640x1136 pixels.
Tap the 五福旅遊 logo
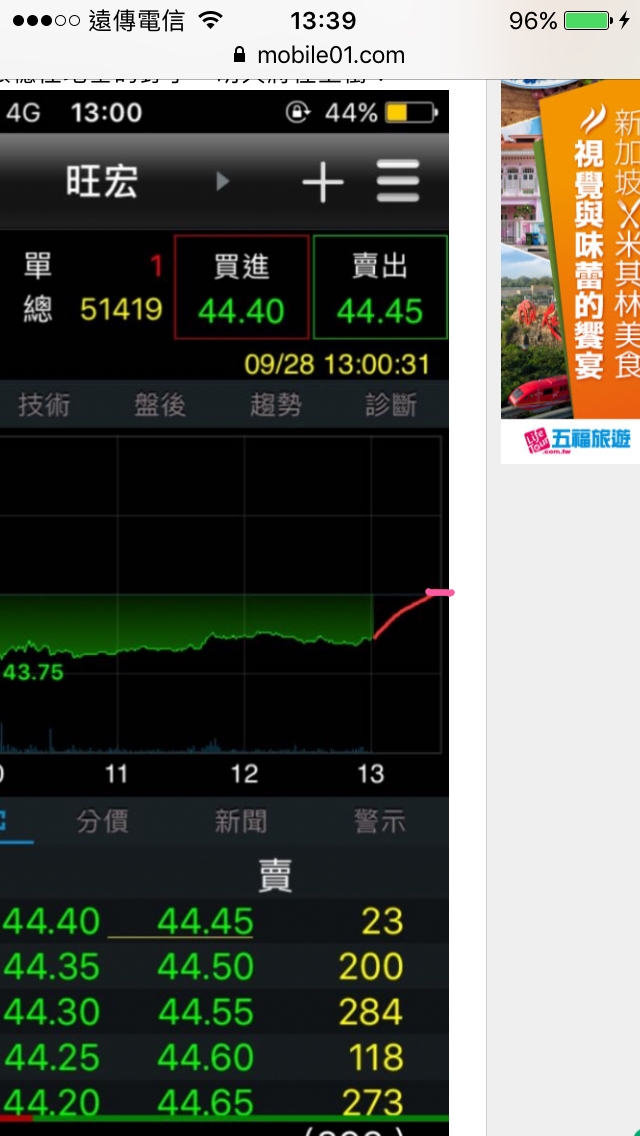(x=577, y=440)
